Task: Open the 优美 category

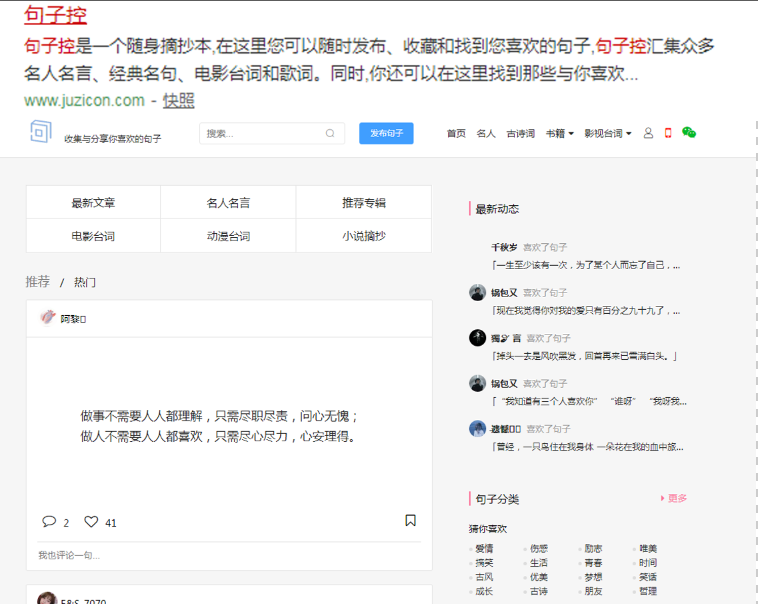Action: 539,577
